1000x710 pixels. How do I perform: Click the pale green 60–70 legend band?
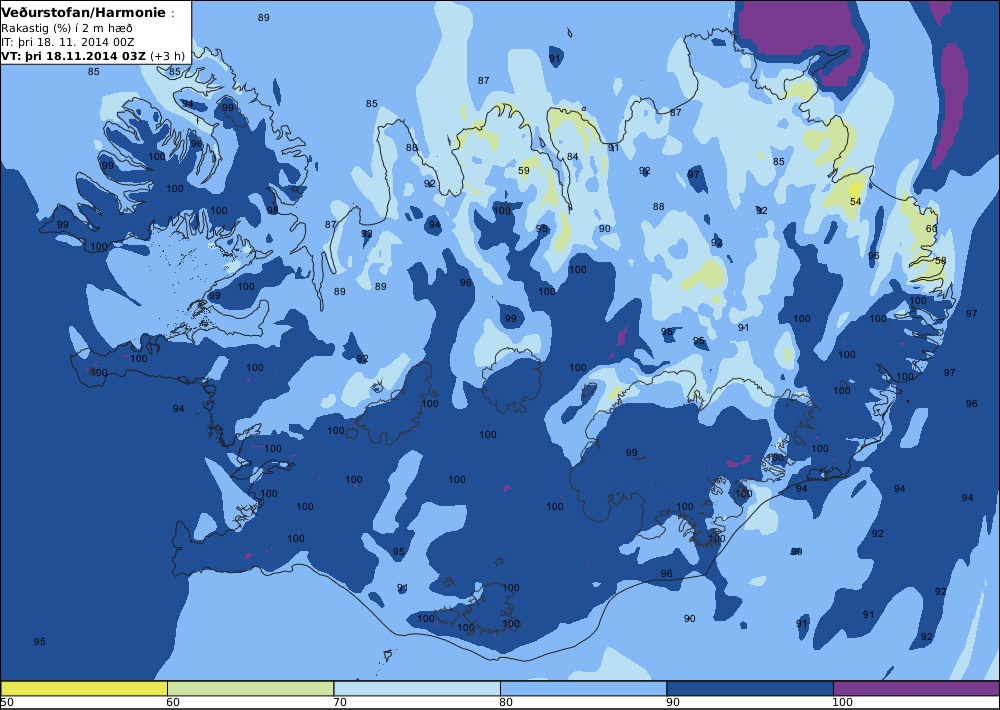[250, 688]
